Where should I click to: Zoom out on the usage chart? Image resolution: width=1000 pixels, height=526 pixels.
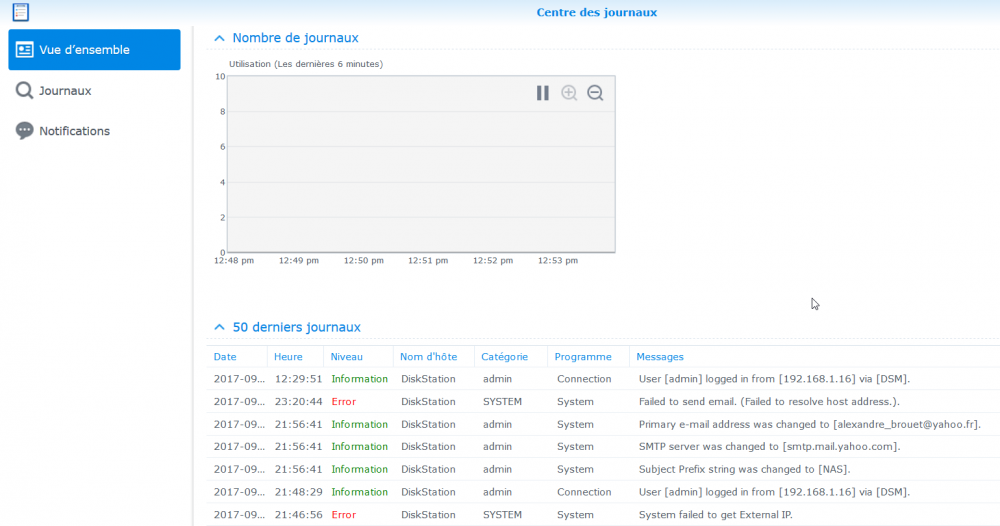tap(595, 93)
